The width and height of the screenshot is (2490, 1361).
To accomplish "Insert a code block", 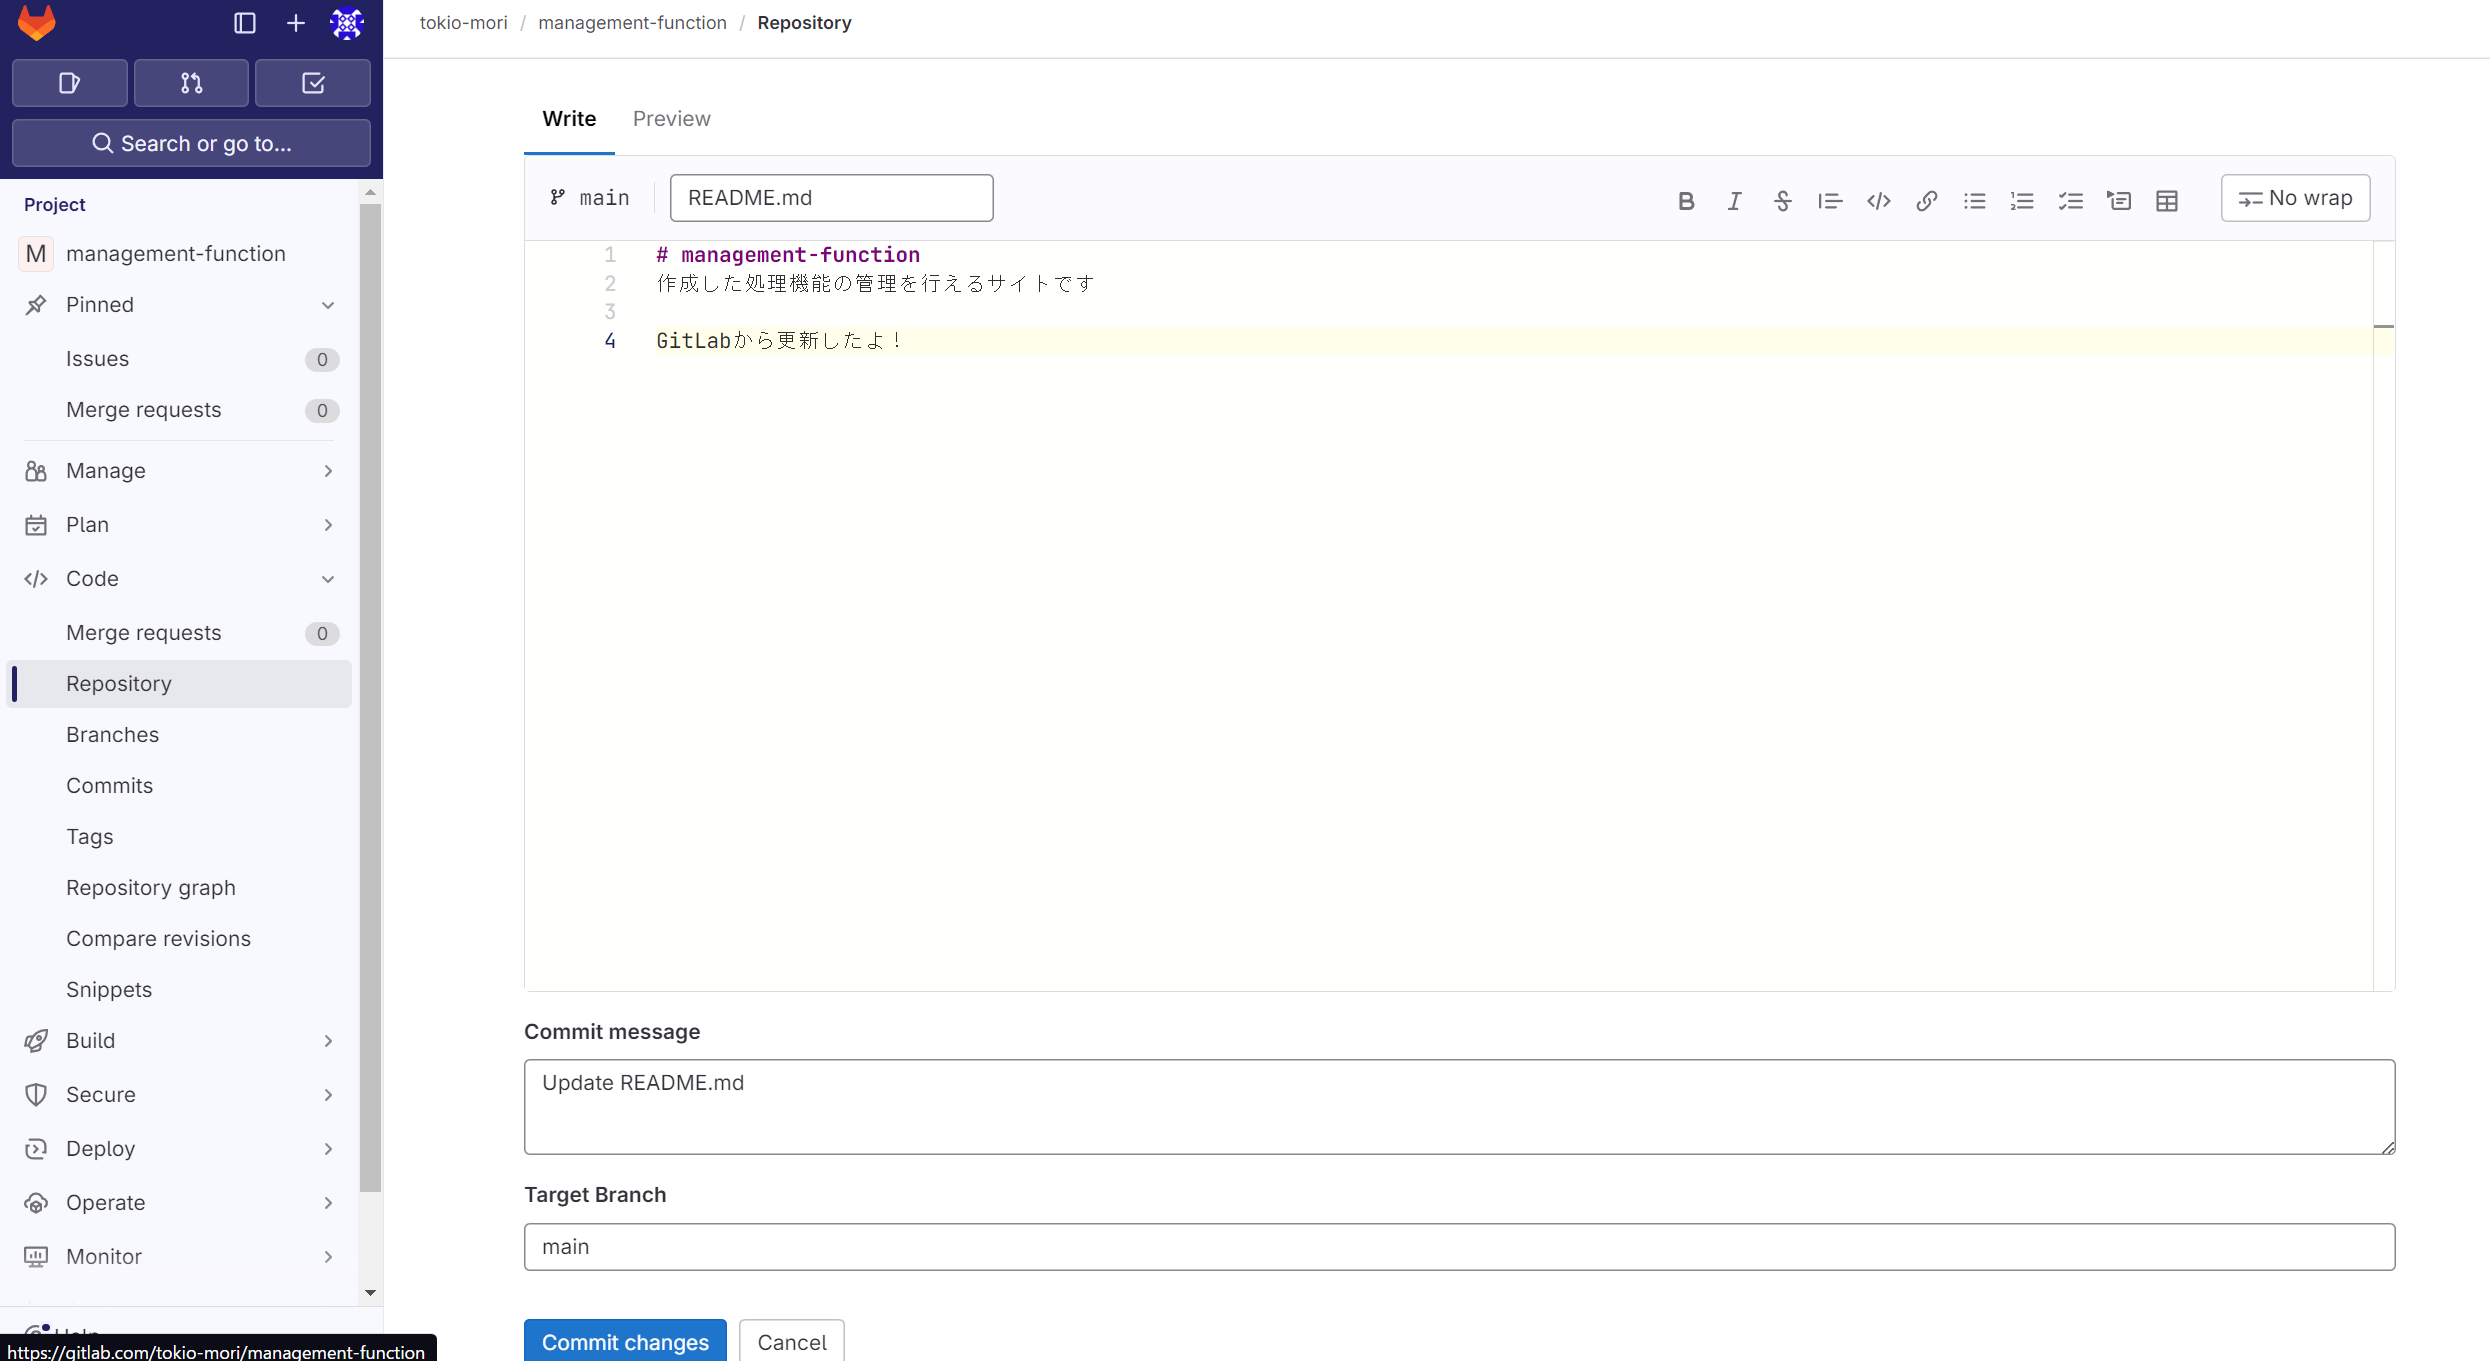I will (1878, 200).
